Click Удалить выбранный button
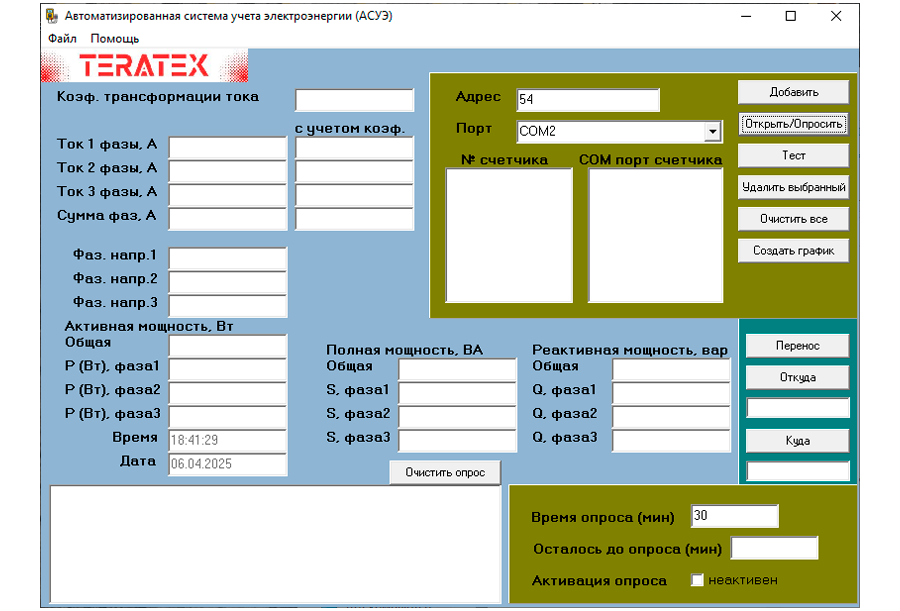The height and width of the screenshot is (611, 900). coord(793,187)
